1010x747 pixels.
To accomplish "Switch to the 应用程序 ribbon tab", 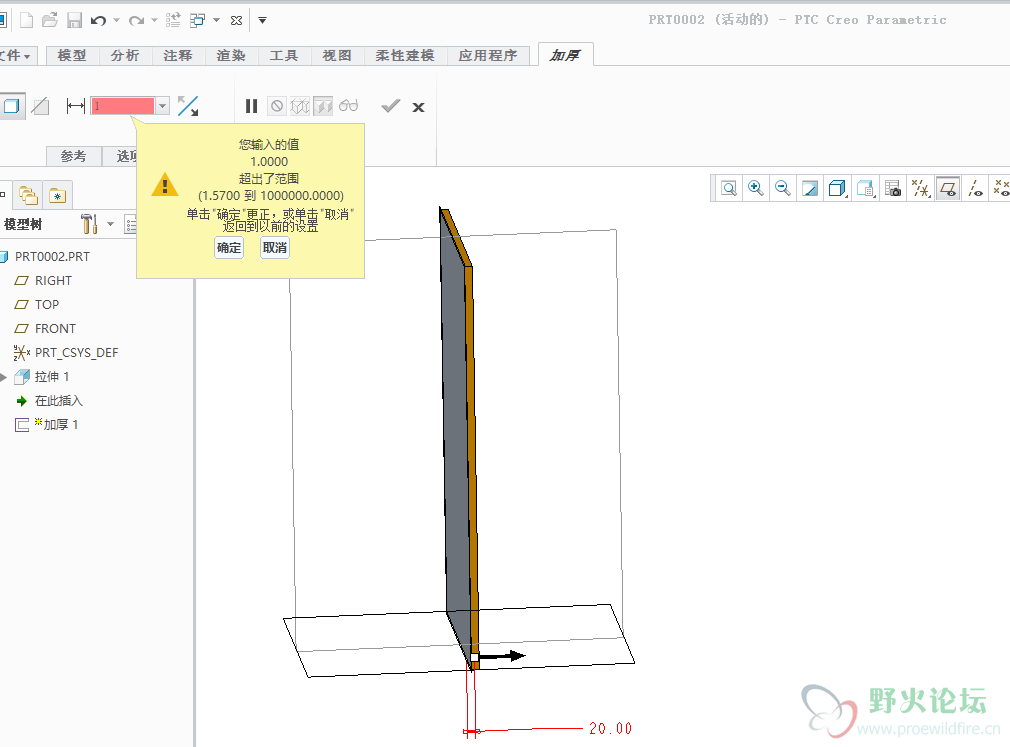I will (488, 56).
